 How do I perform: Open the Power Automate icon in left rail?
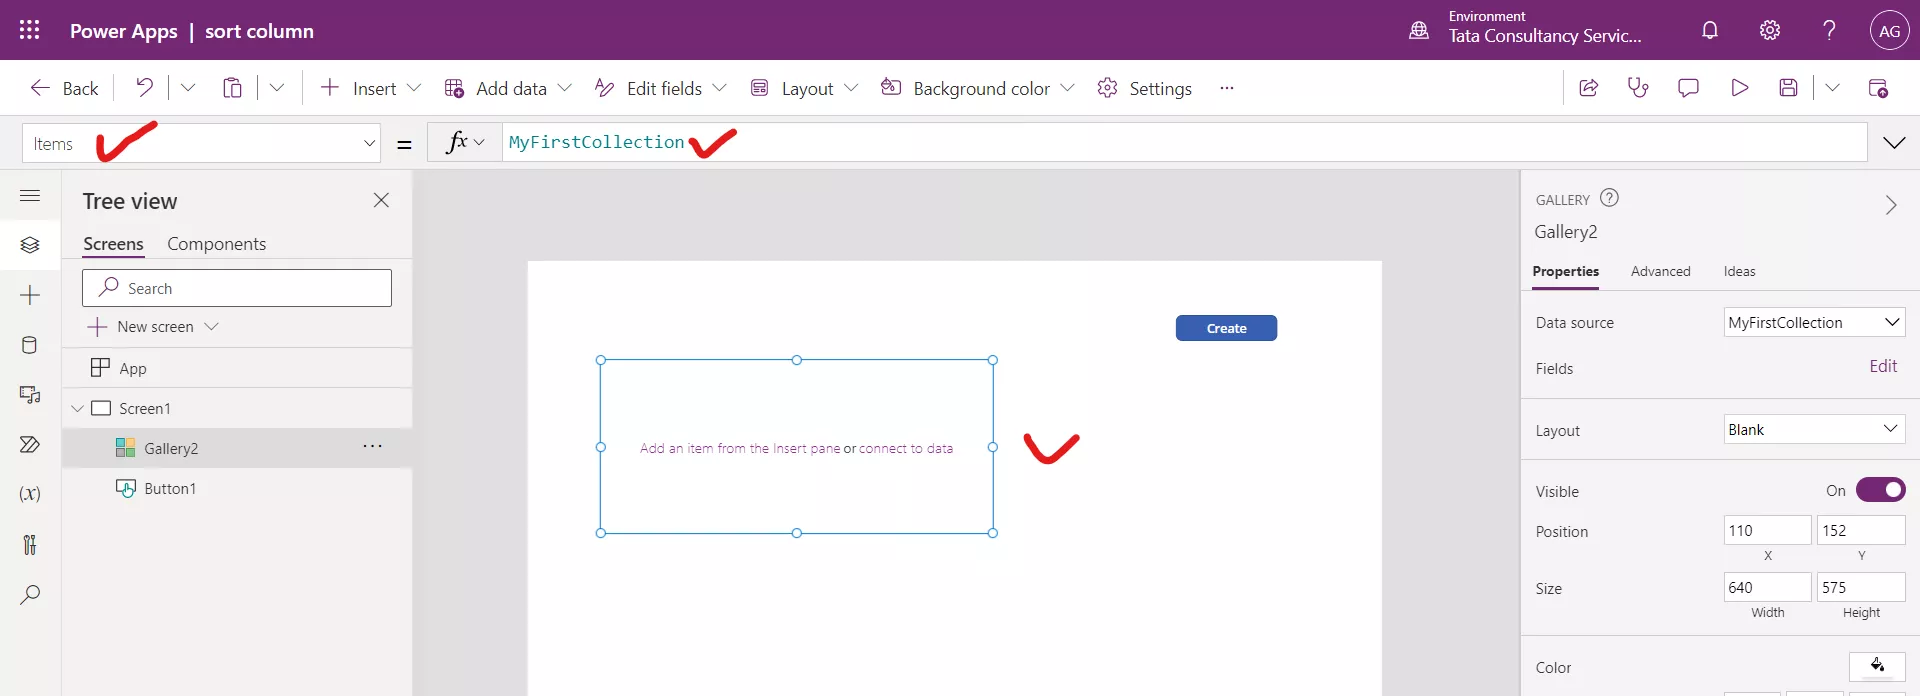[x=30, y=444]
